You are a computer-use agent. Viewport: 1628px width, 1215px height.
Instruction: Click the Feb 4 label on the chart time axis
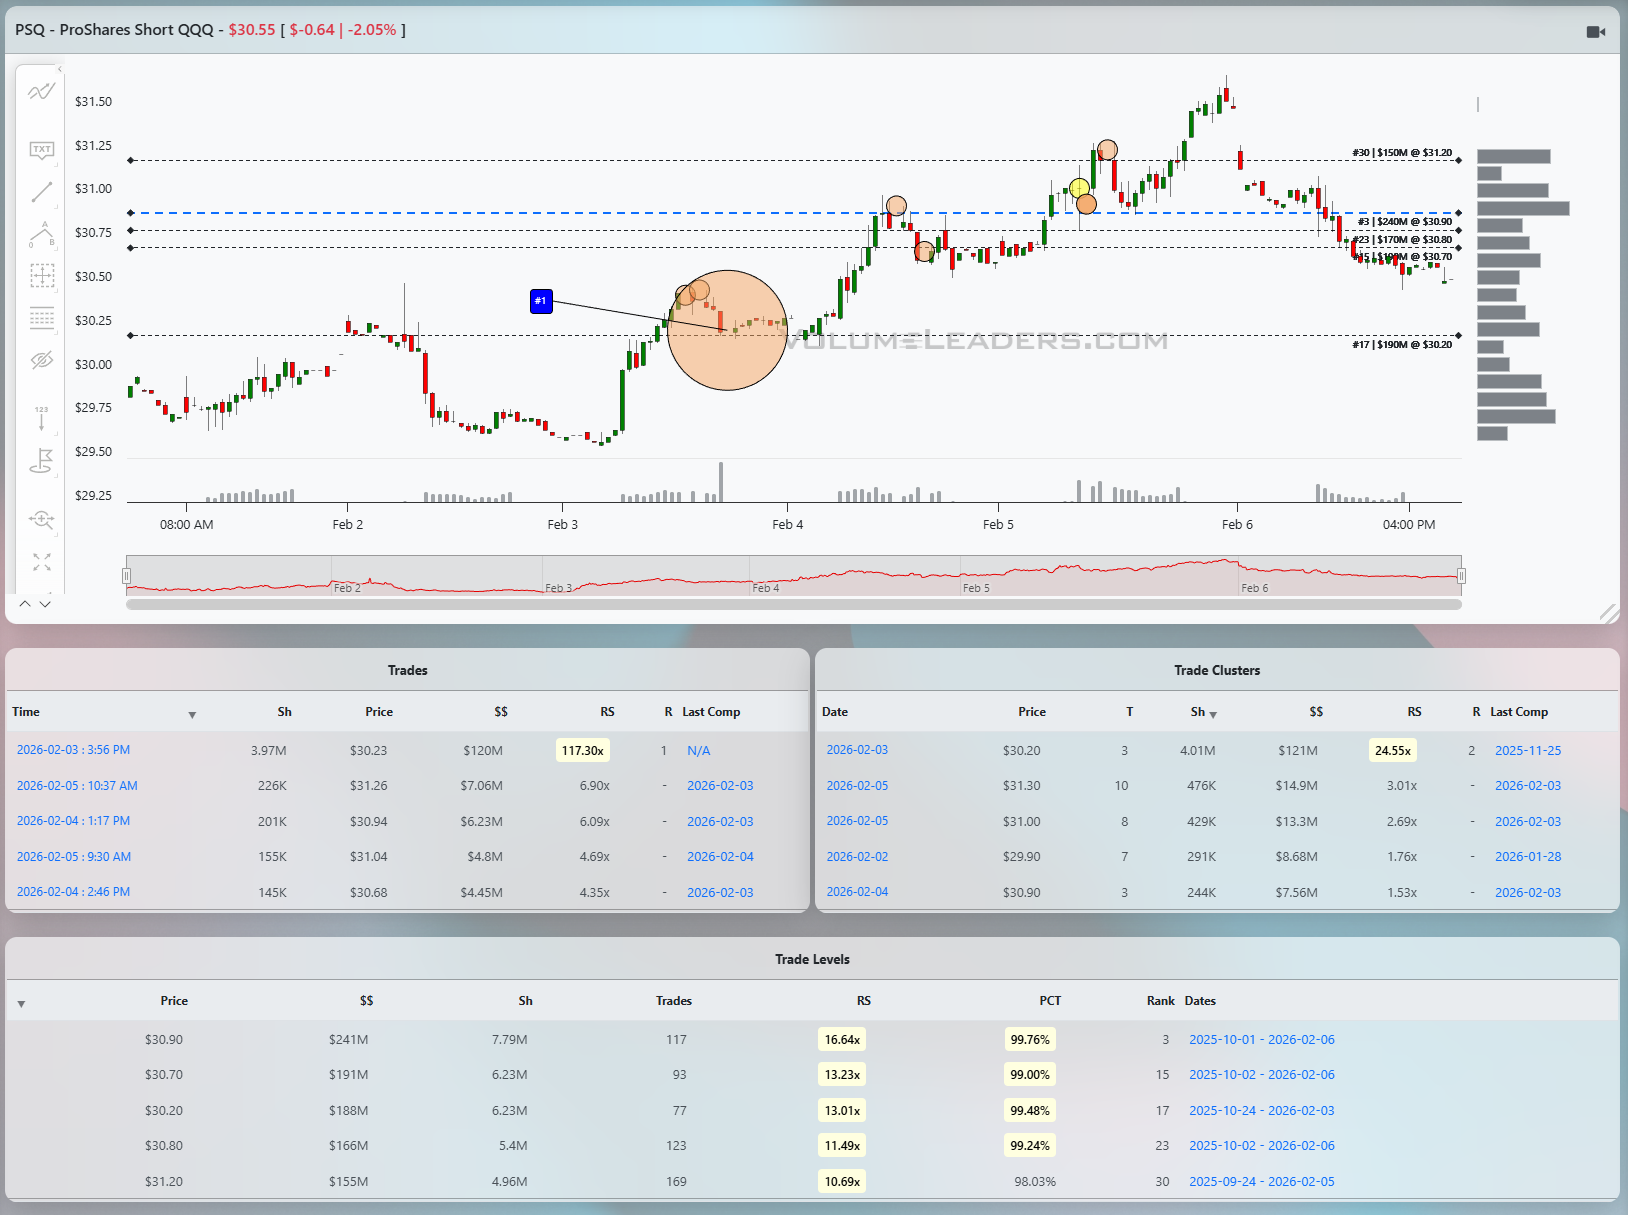(x=787, y=525)
